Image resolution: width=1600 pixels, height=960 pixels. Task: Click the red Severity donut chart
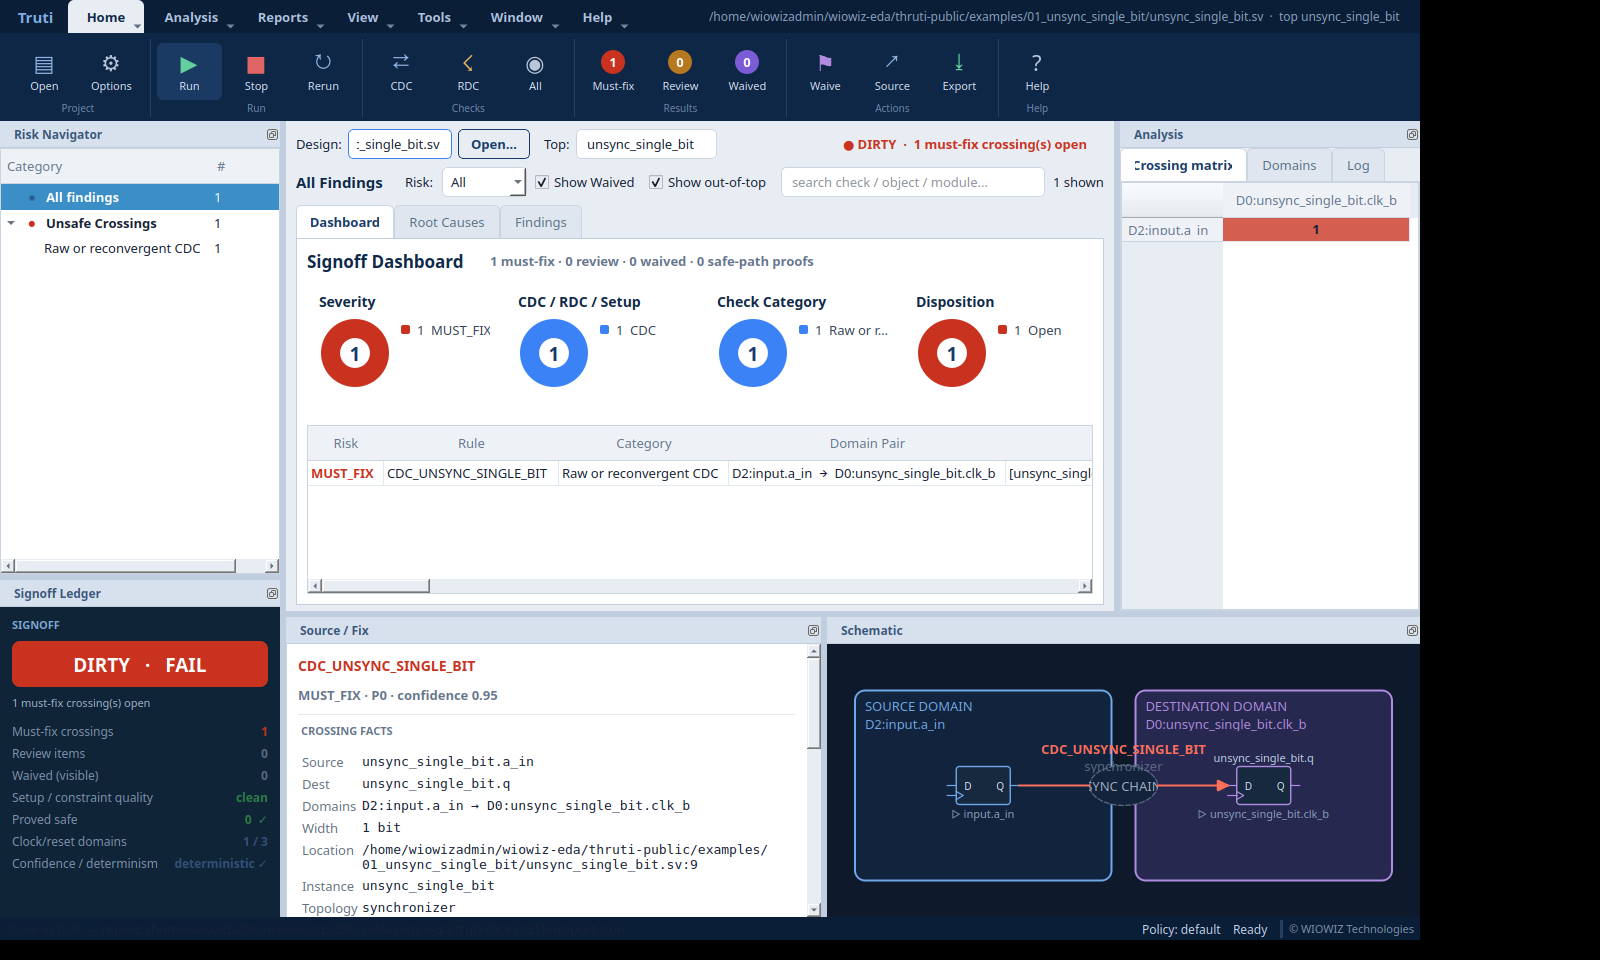point(355,353)
